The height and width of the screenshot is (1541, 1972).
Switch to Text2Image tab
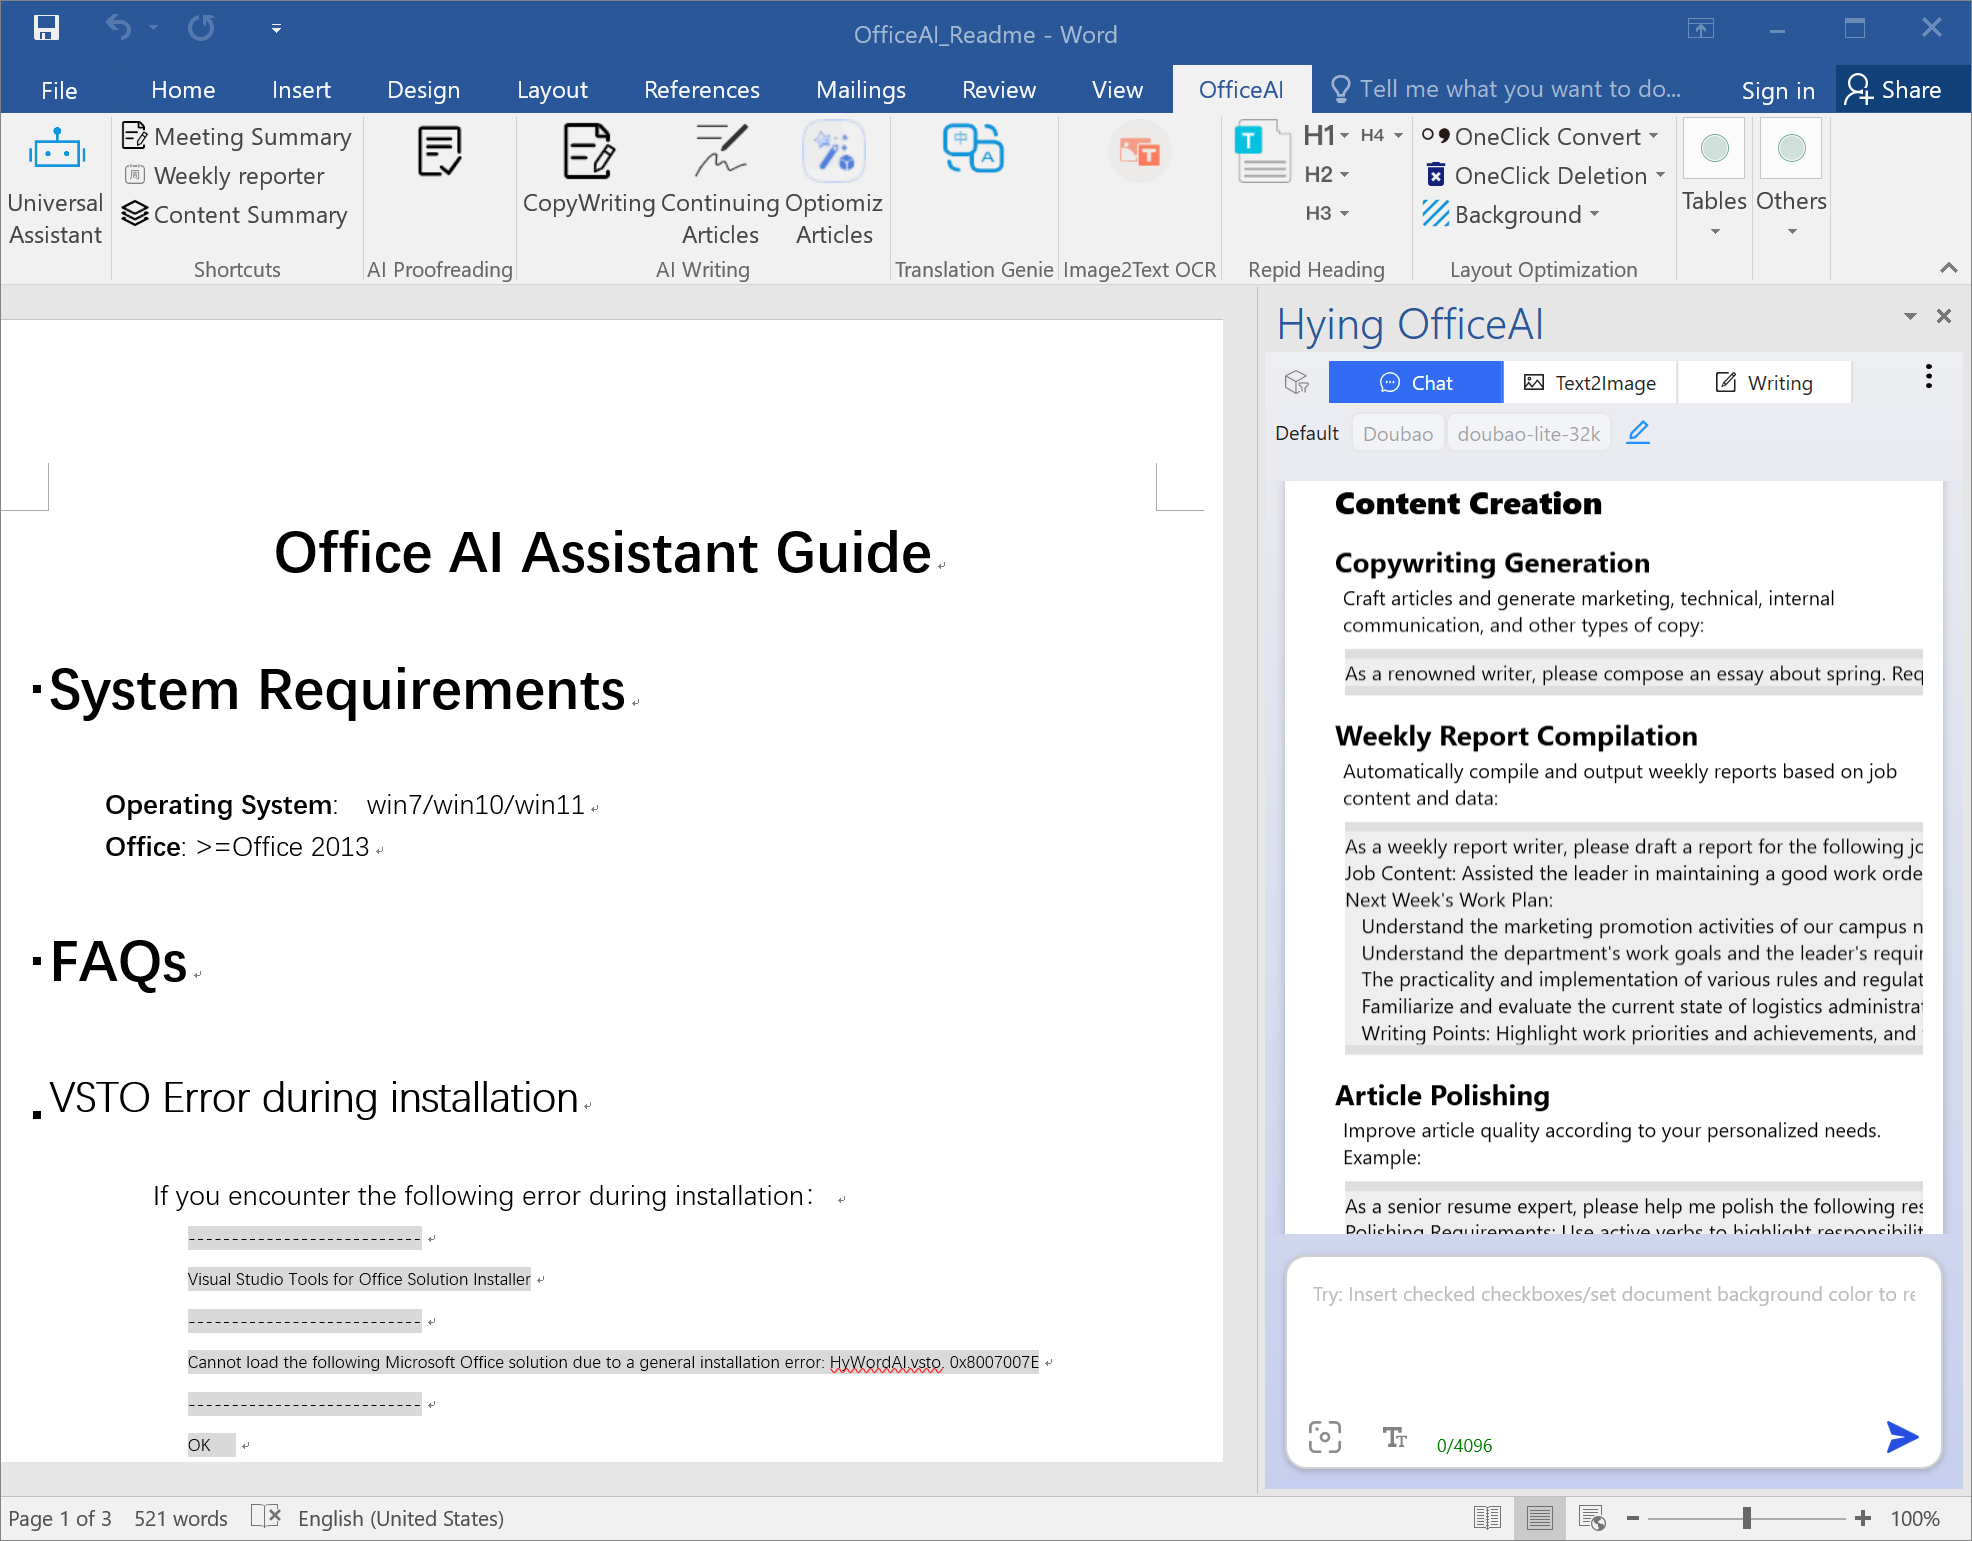click(x=1589, y=382)
